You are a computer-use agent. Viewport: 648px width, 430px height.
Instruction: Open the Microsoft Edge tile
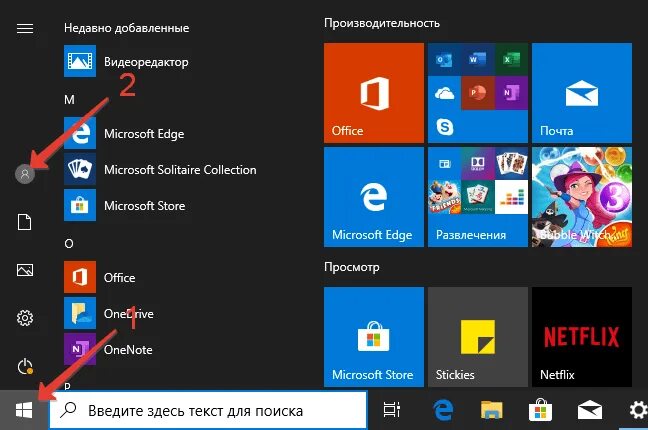click(374, 197)
